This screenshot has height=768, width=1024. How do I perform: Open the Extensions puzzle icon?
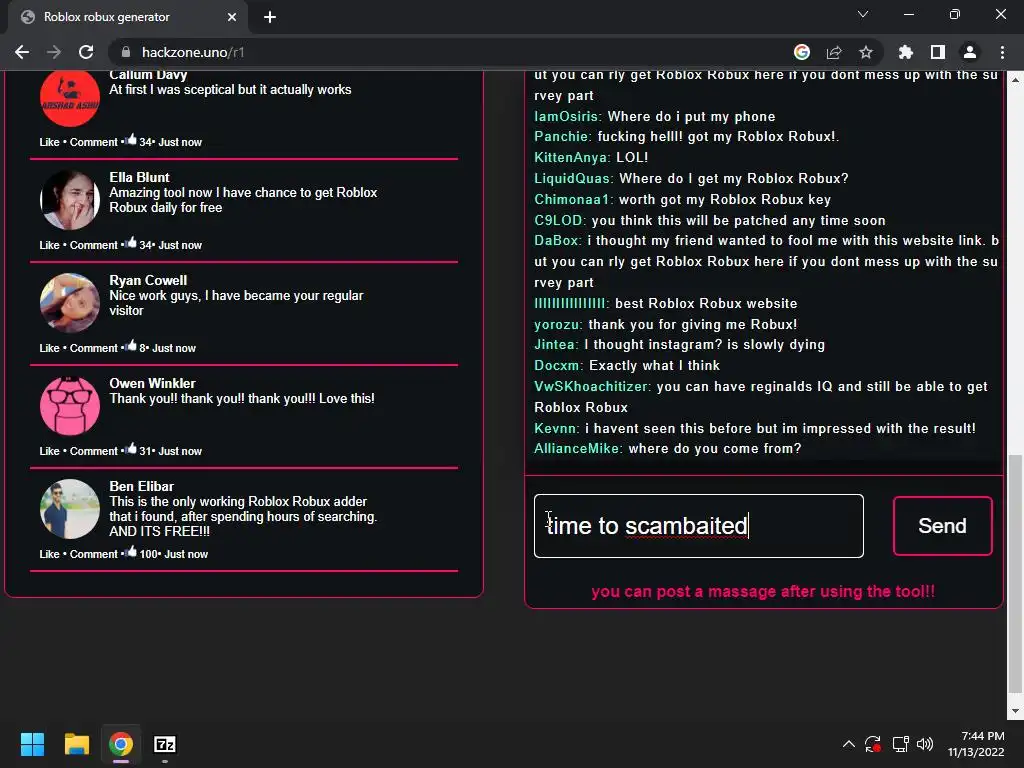906,52
